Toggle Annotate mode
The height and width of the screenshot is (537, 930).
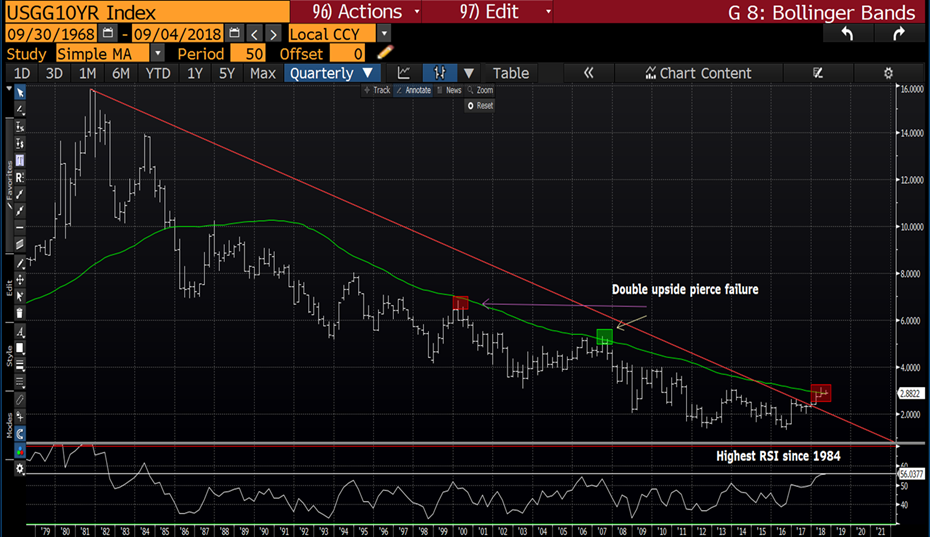[413, 90]
